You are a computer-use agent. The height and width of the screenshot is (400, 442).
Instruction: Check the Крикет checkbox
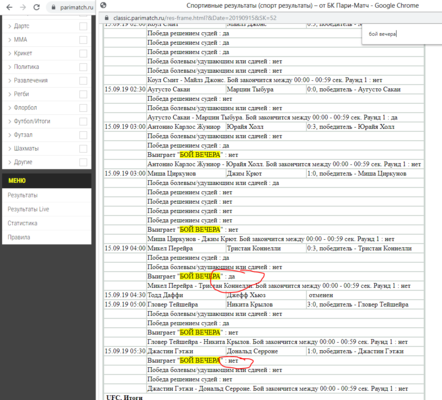click(83, 54)
